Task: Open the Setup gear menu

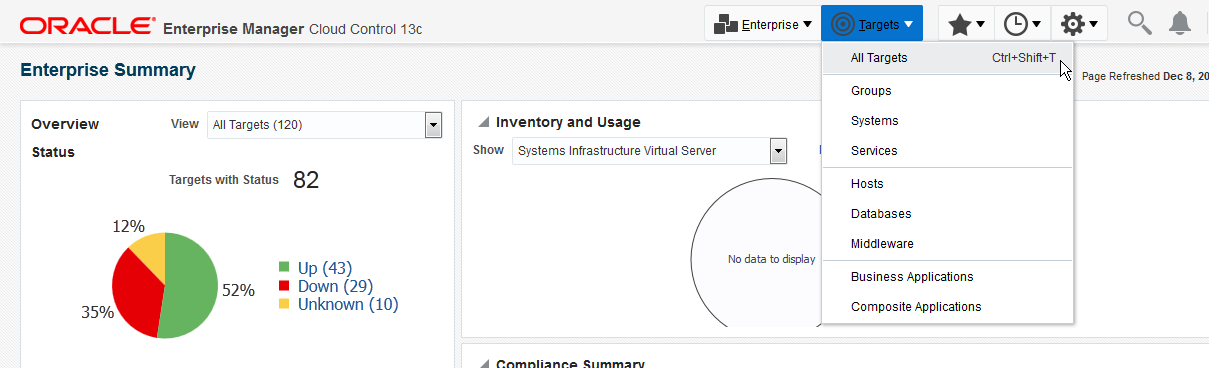Action: tap(1080, 23)
